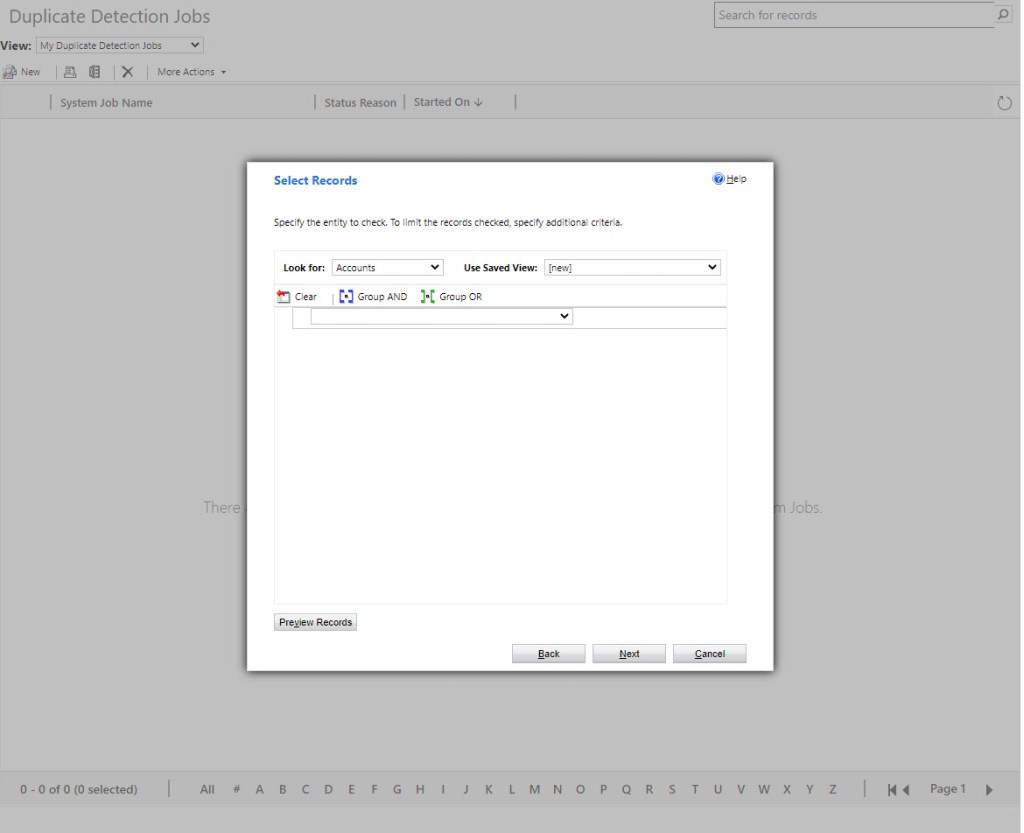The height and width of the screenshot is (833, 1024).
Task: Open the Look for entity dropdown
Action: (x=387, y=268)
